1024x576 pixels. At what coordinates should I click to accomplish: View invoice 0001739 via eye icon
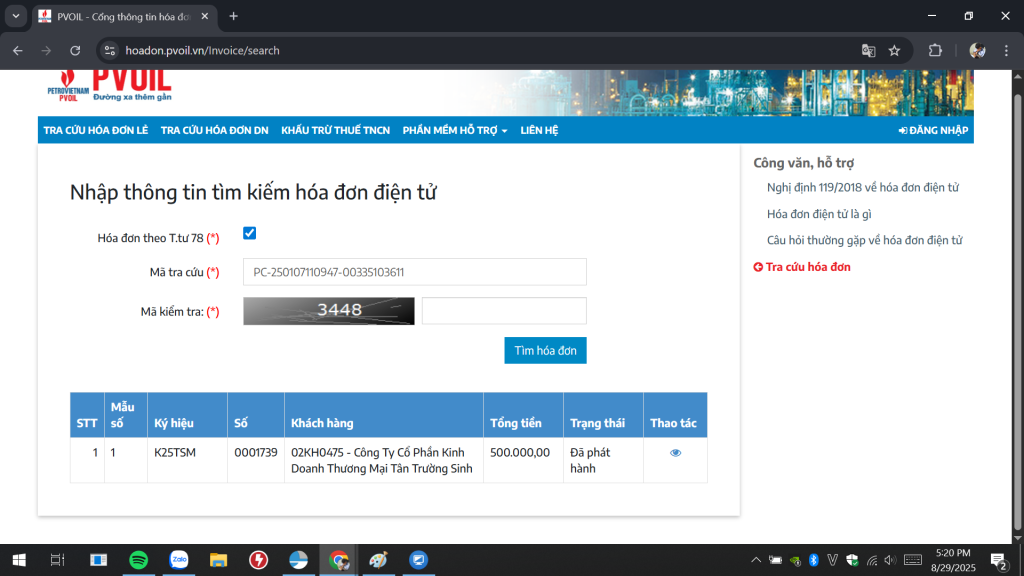(x=675, y=453)
